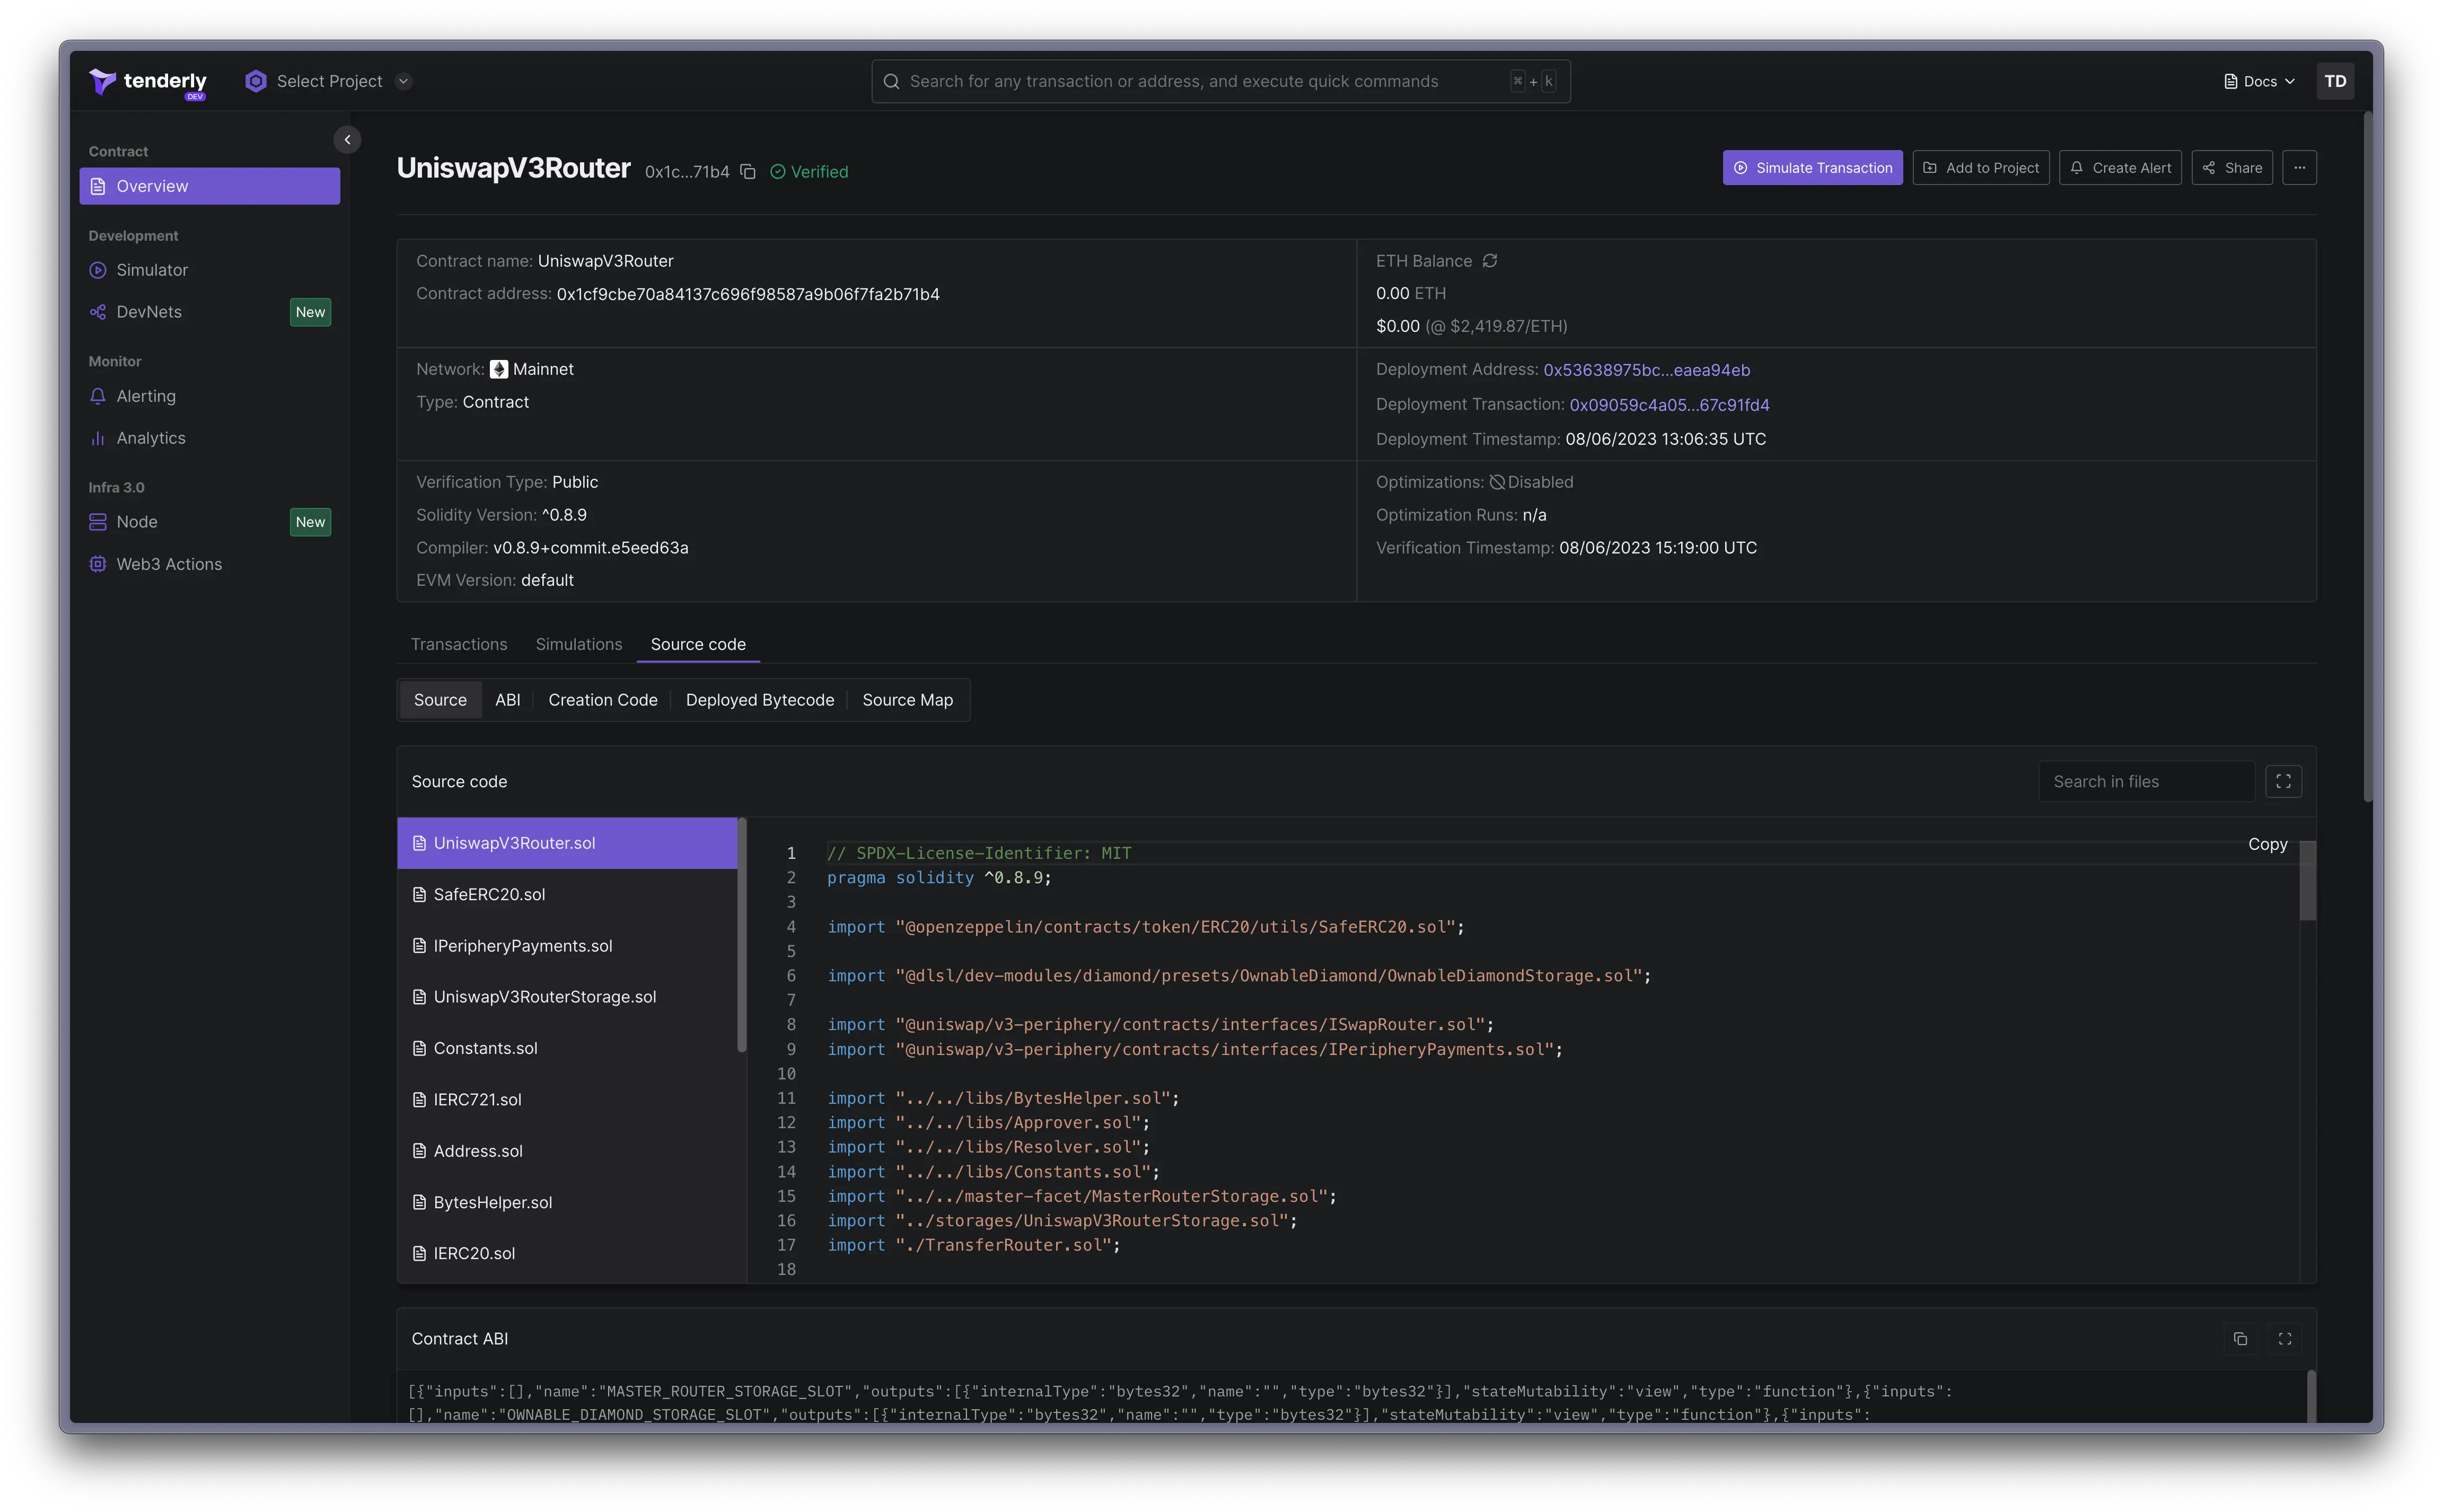Image resolution: width=2443 pixels, height=1512 pixels.
Task: Expand the Docs dropdown
Action: pos(2258,81)
